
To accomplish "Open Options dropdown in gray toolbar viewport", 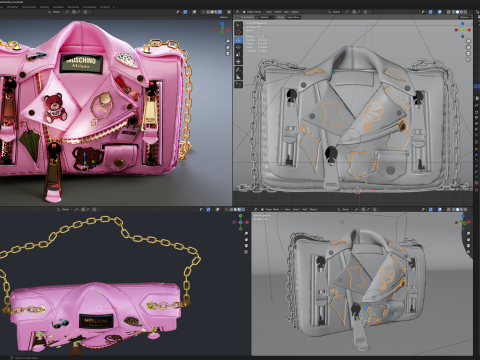I will point(465,17).
